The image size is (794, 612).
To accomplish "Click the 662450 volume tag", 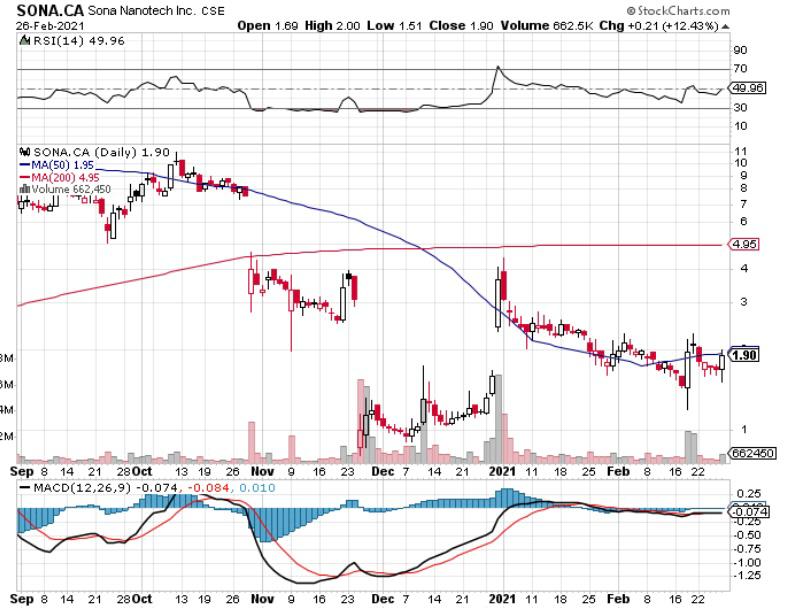I will [751, 452].
